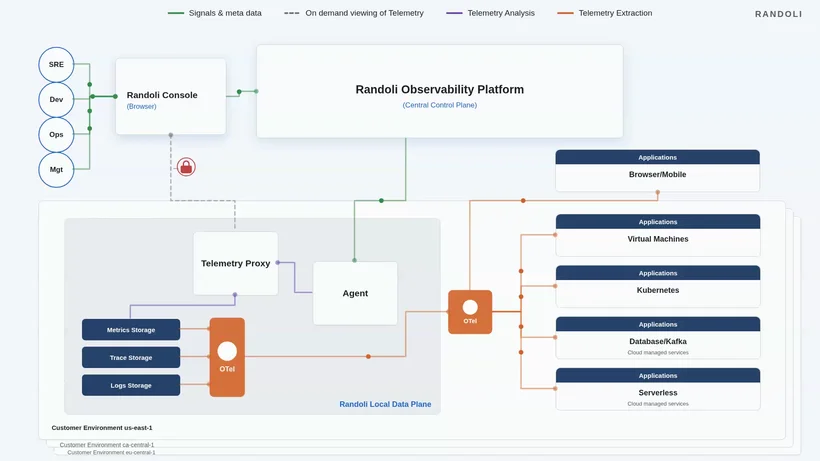This screenshot has width=820, height=461.
Task: Click the Applications header above Virtual Machines
Action: click(657, 222)
